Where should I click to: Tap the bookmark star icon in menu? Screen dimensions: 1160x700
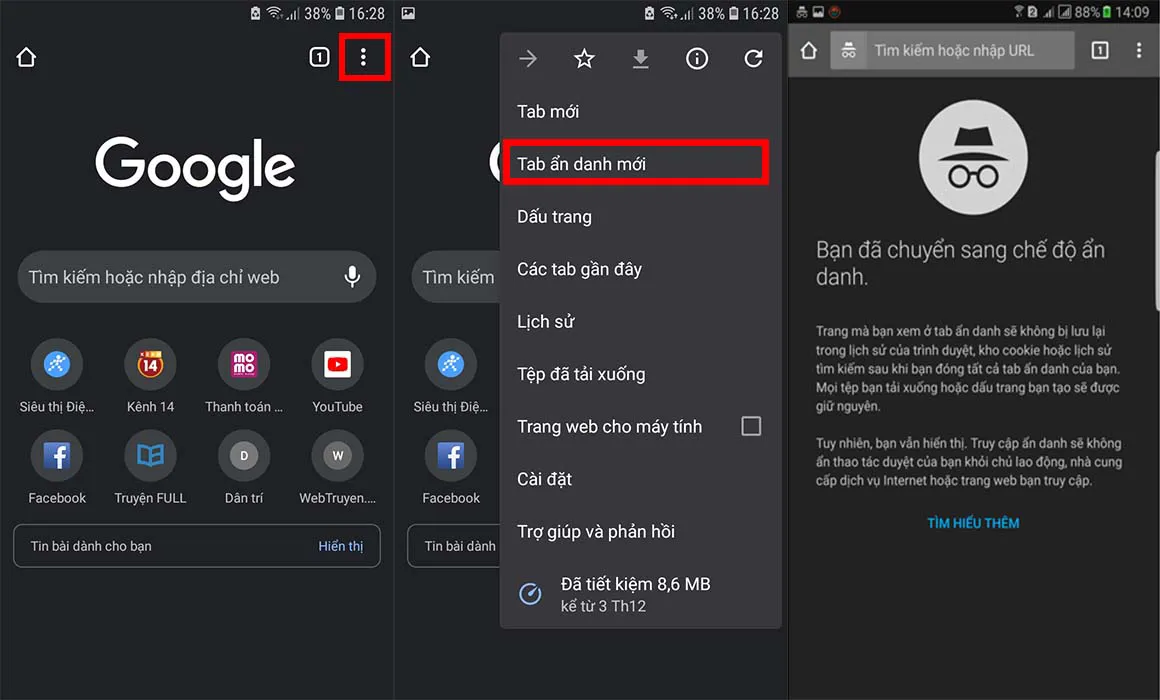[585, 59]
